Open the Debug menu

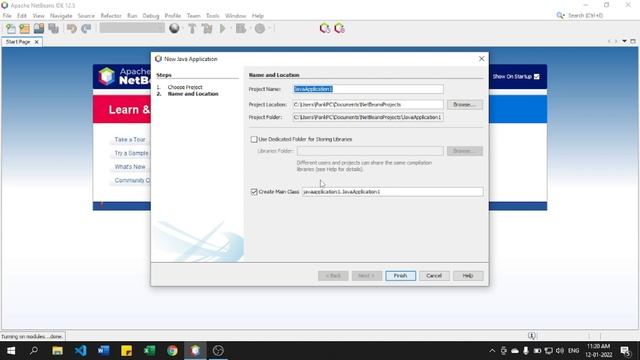click(x=151, y=16)
